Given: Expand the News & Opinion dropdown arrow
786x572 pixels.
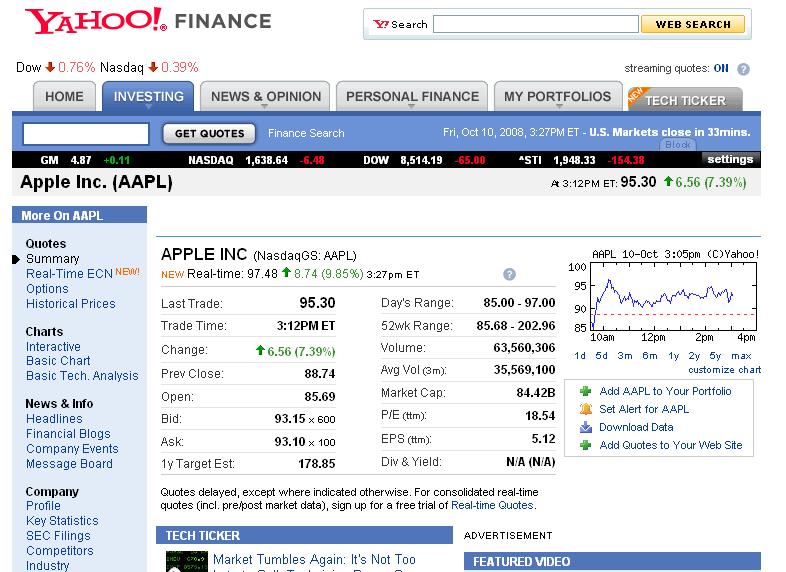Looking at the screenshot, I should 265,107.
